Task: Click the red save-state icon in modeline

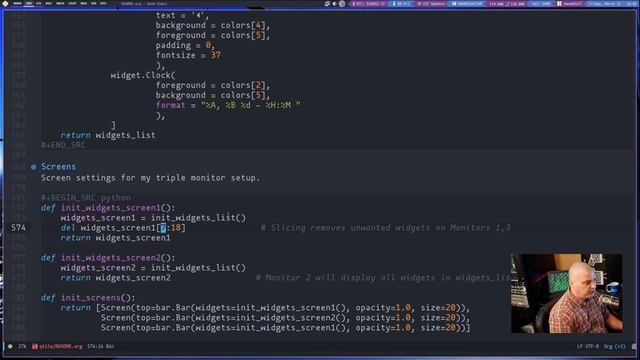Action: pyautogui.click(x=35, y=347)
